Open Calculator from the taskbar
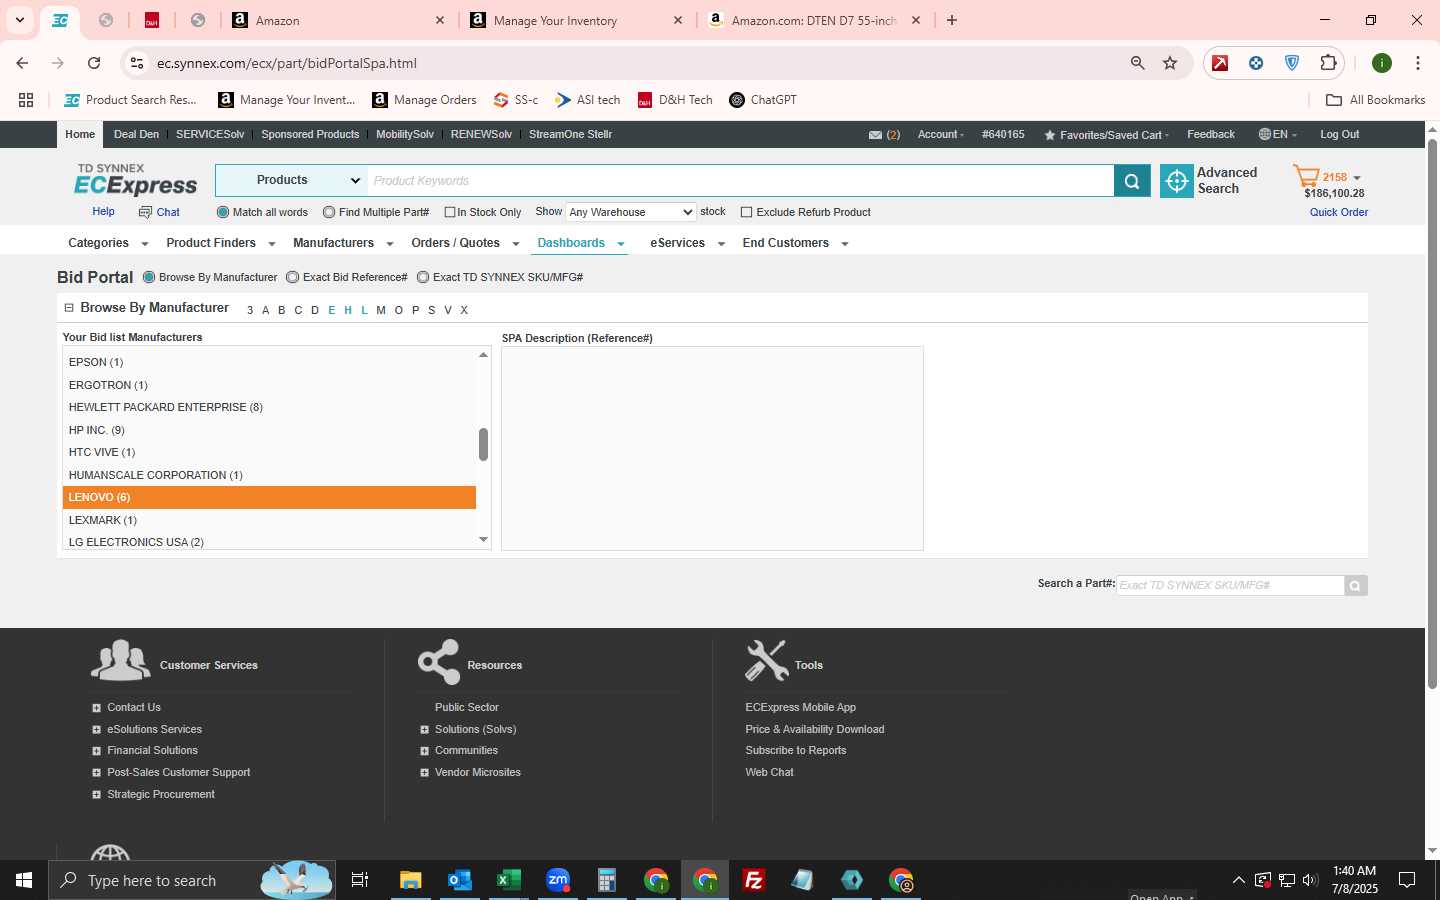 click(x=606, y=880)
